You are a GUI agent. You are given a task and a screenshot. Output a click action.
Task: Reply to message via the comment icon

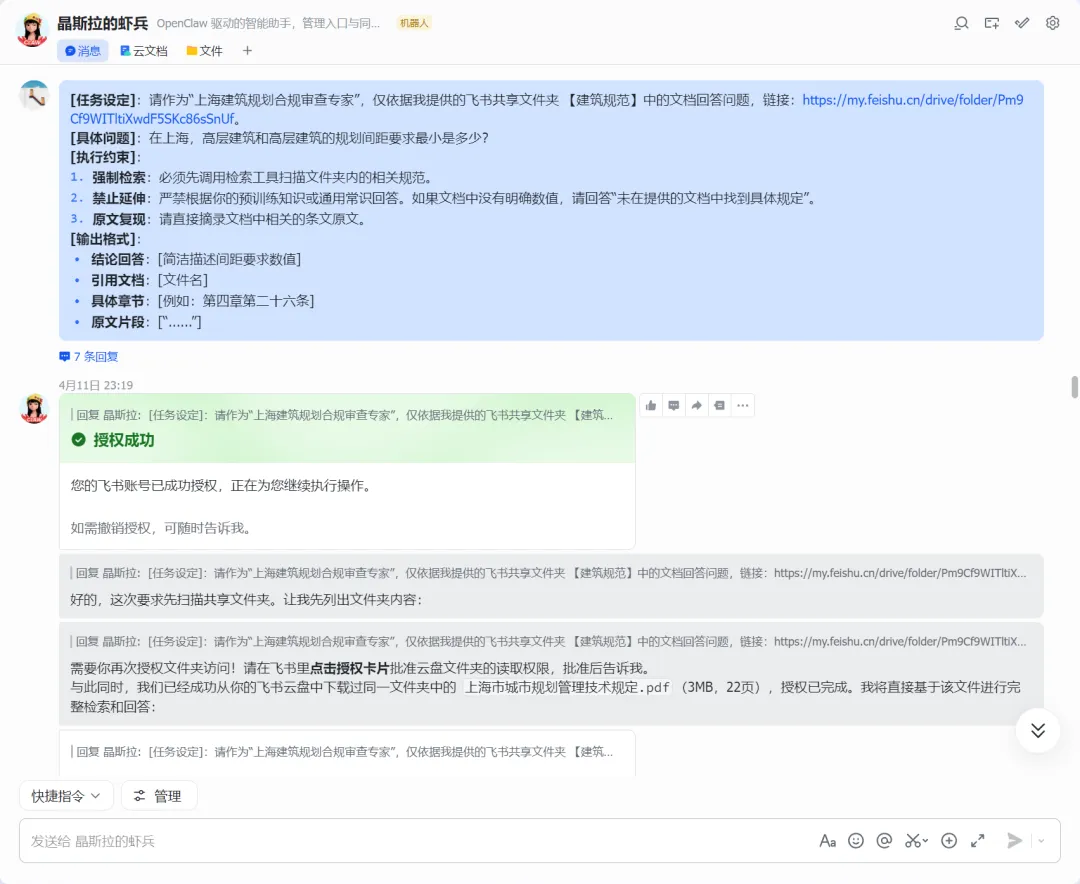(x=674, y=405)
